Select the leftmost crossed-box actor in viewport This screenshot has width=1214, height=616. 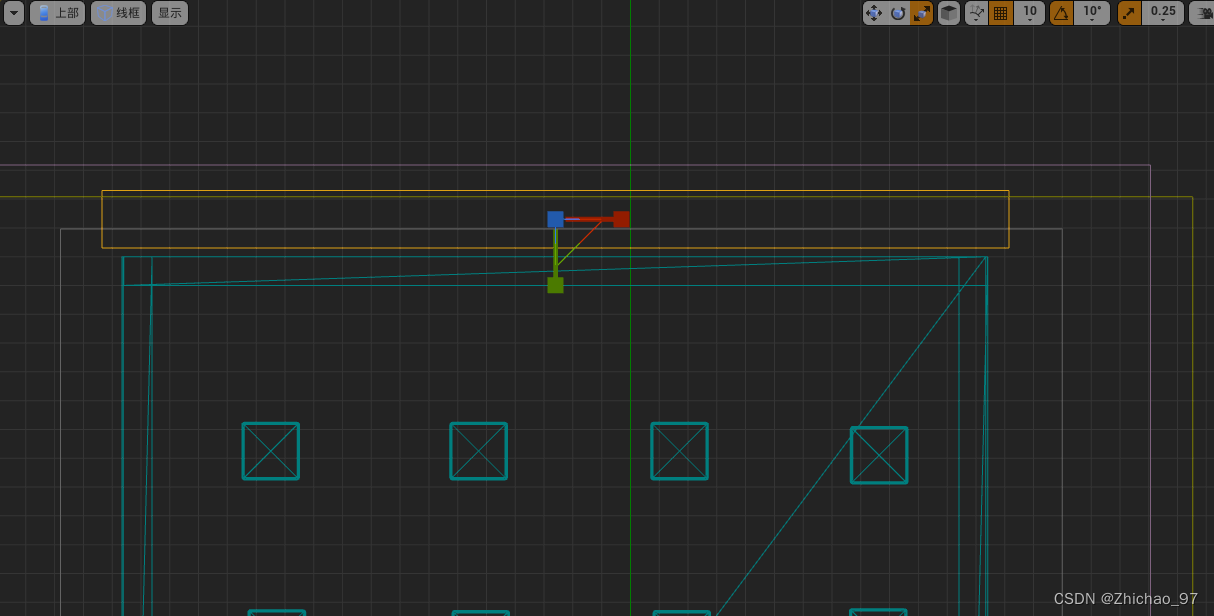pos(271,451)
